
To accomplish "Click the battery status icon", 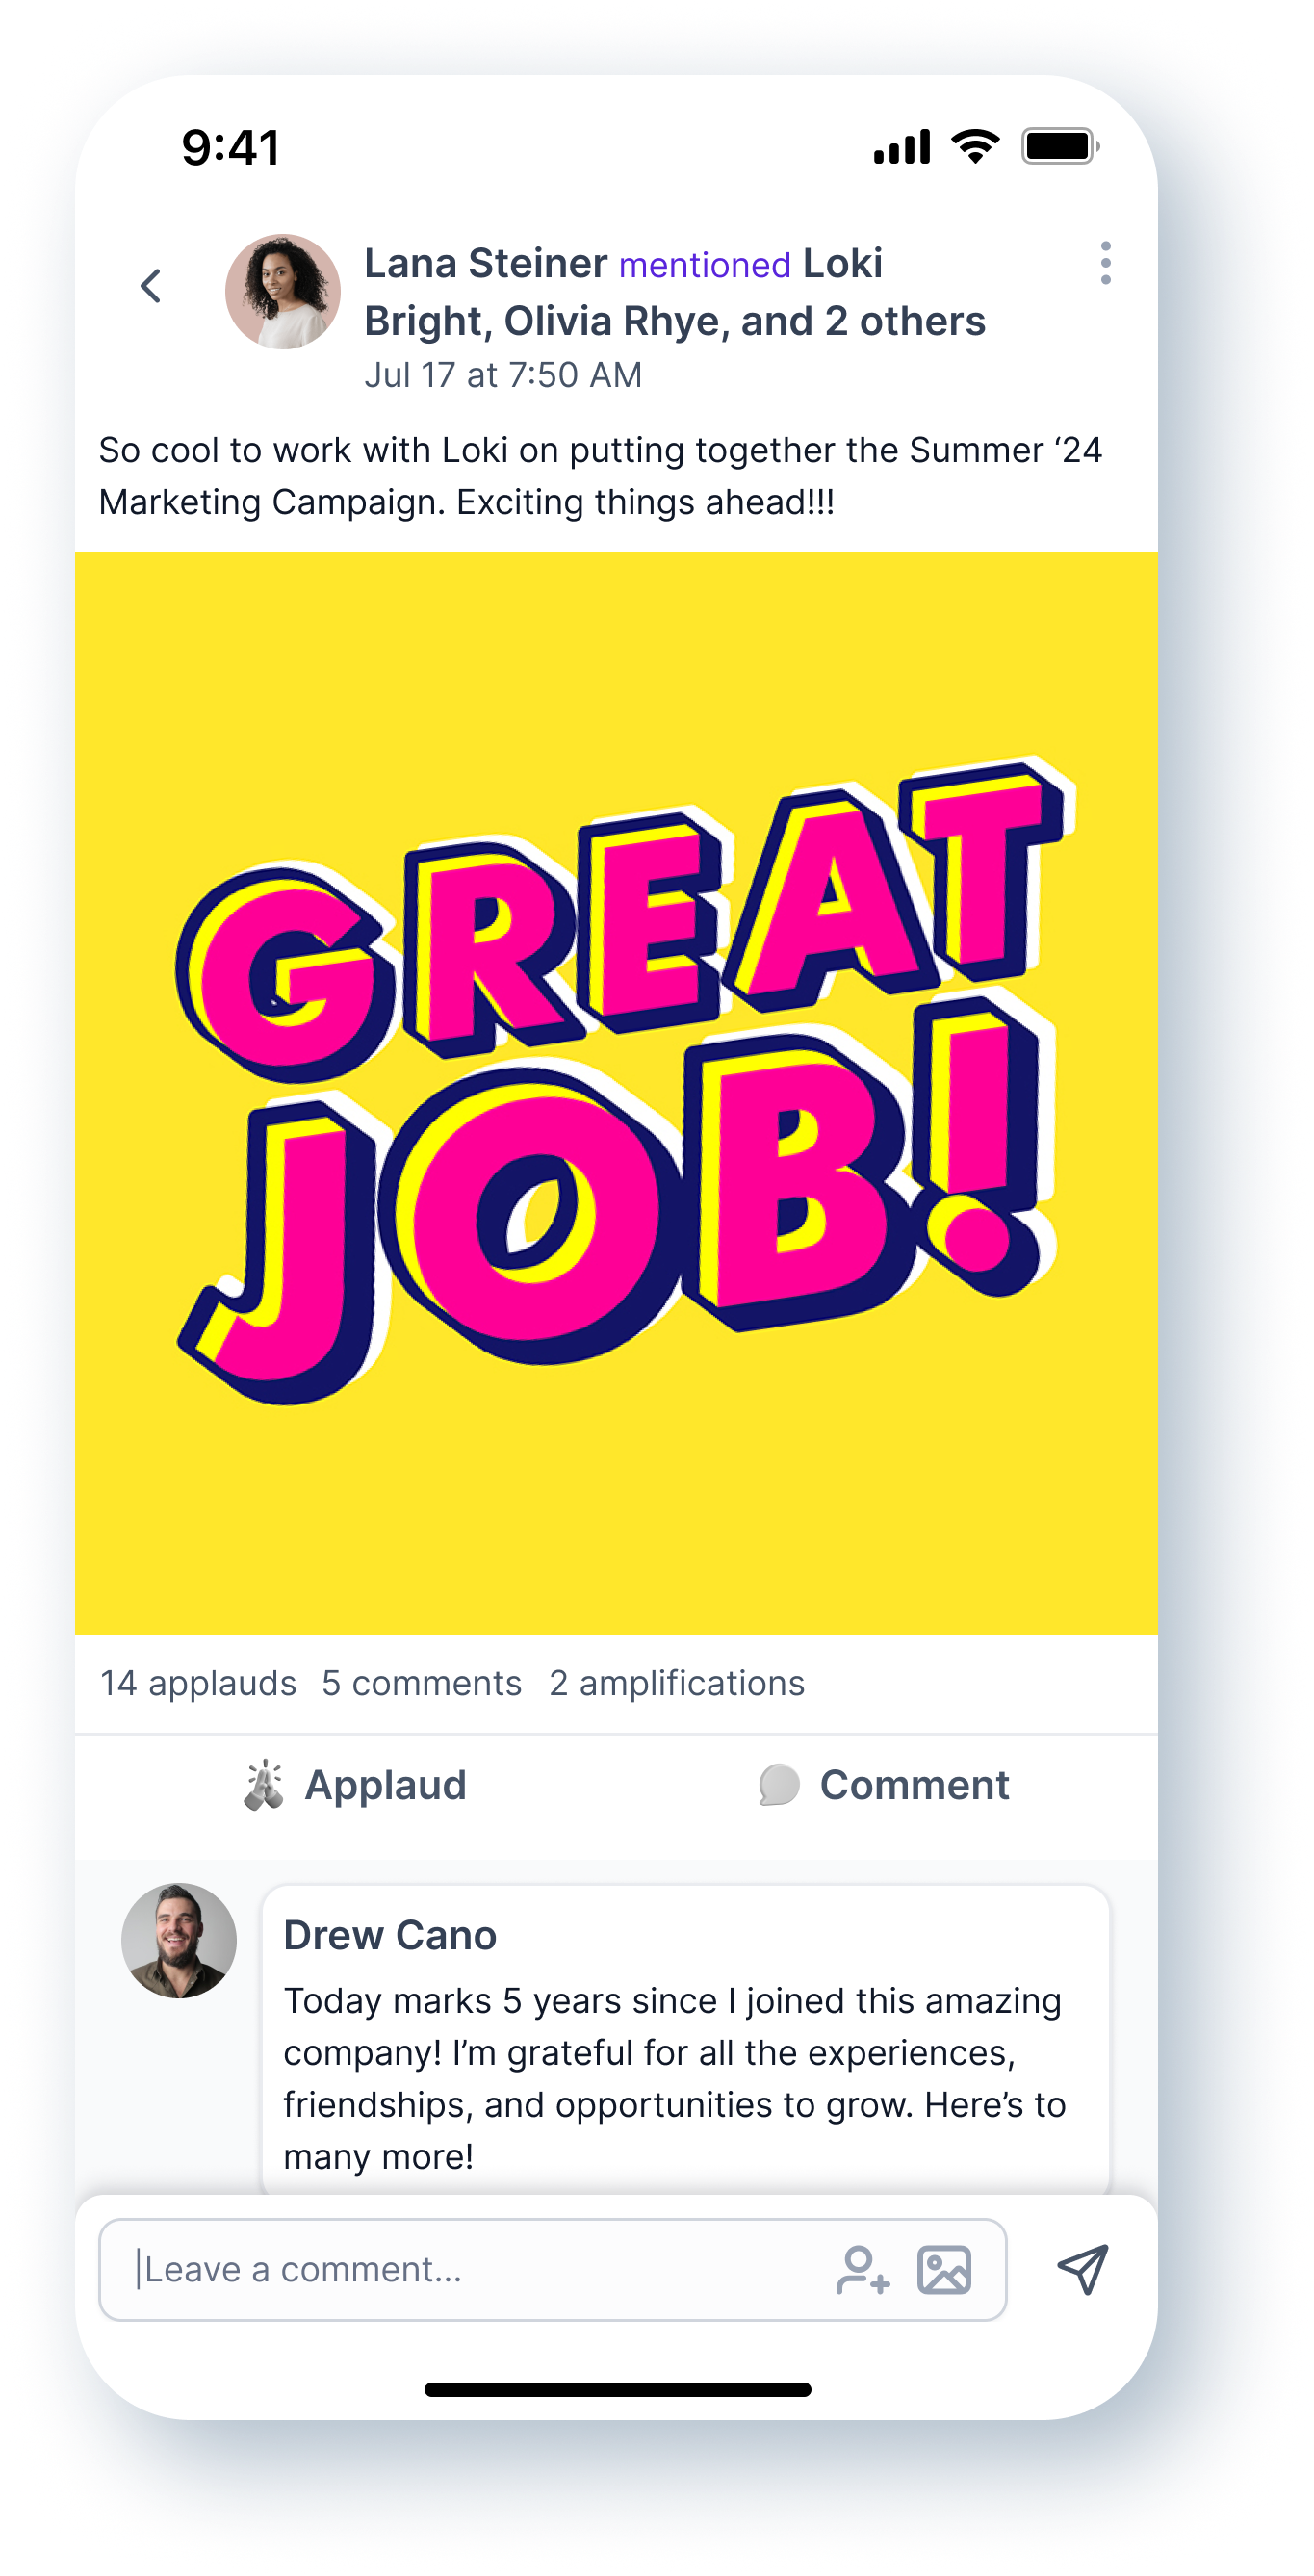I will (x=1060, y=147).
